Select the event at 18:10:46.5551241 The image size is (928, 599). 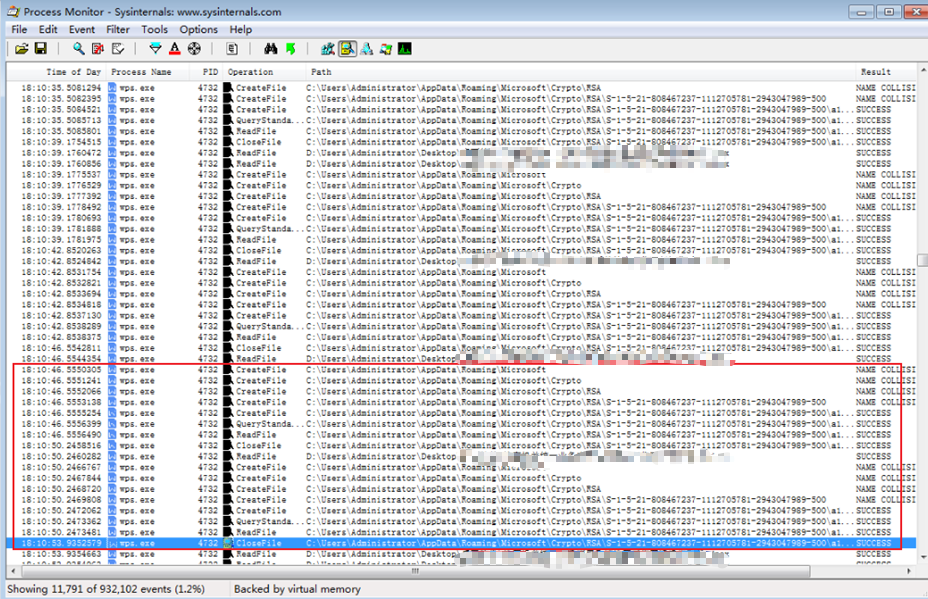(x=462, y=381)
